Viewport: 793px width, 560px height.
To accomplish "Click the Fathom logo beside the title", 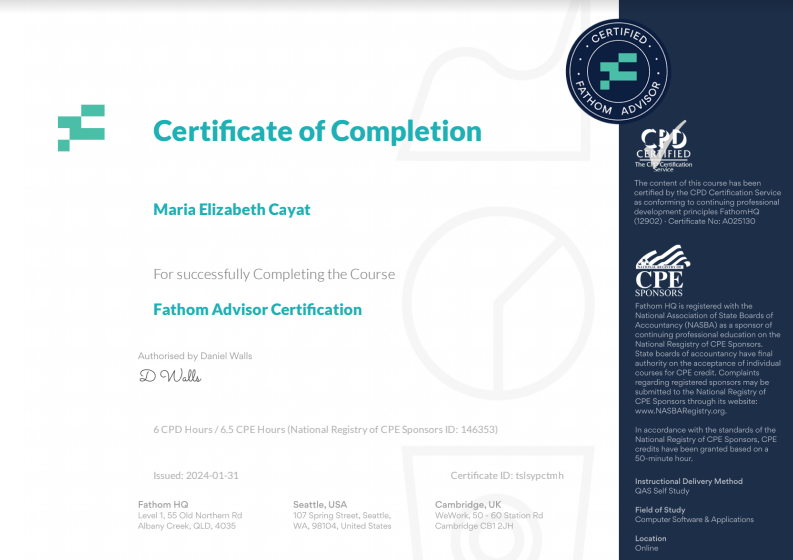I will tap(81, 128).
